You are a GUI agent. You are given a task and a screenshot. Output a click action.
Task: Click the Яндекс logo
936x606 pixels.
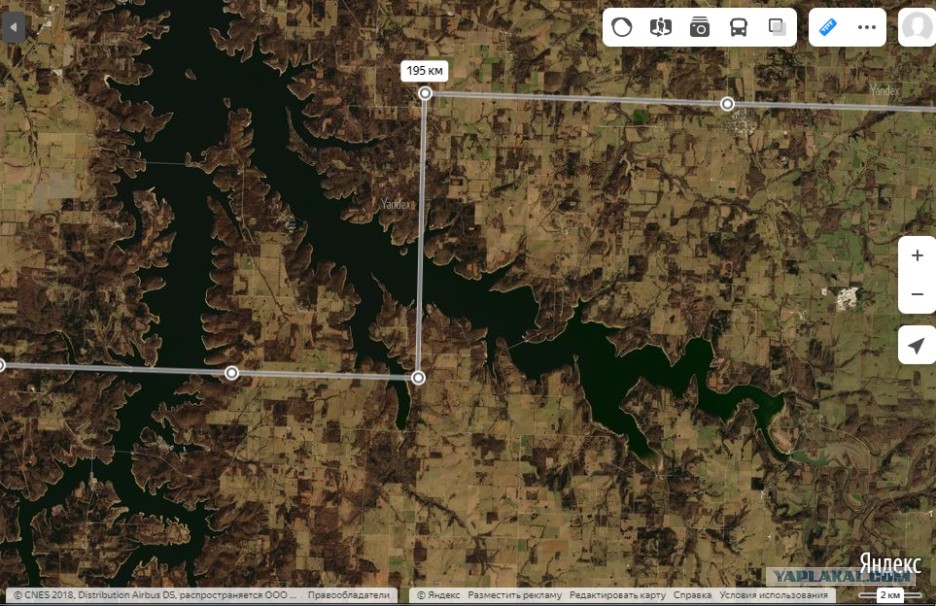890,564
